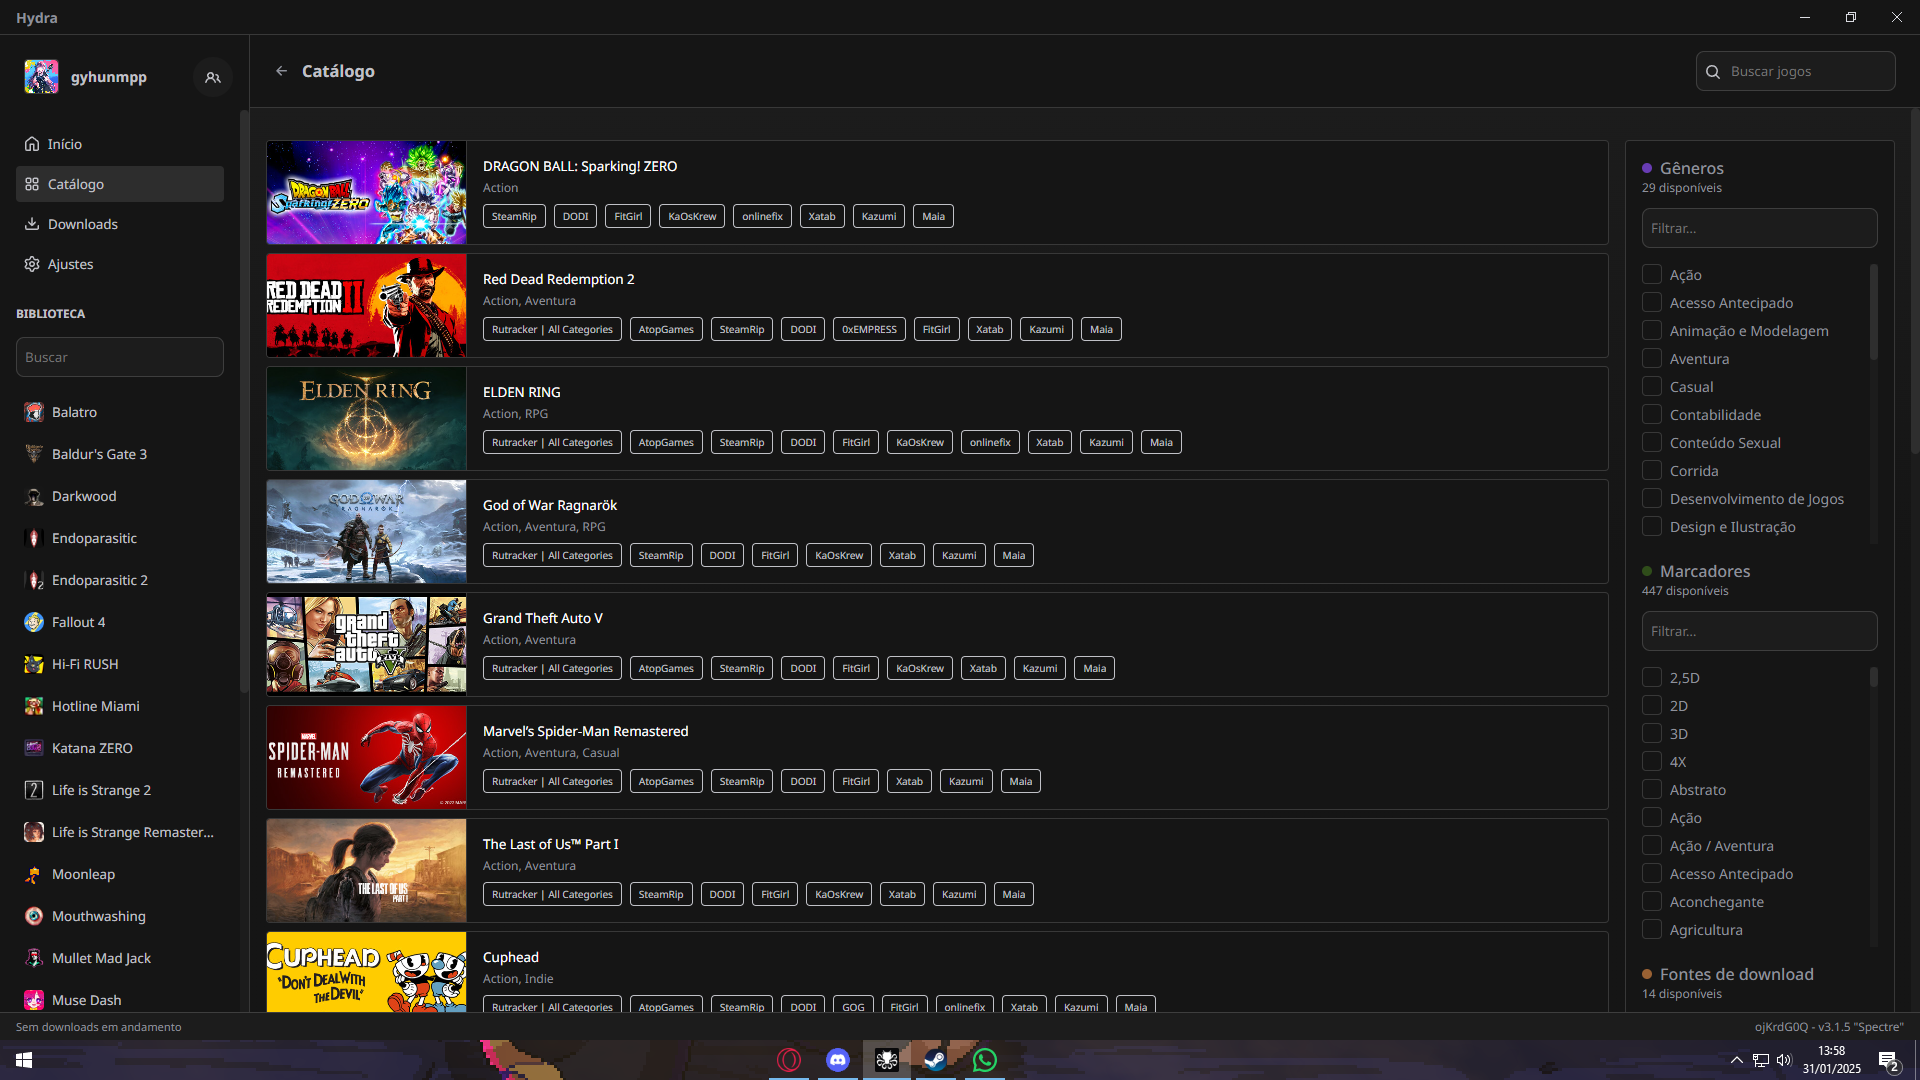Image resolution: width=1920 pixels, height=1080 pixels.
Task: Go to the Downloads menu item
Action: pos(82,224)
